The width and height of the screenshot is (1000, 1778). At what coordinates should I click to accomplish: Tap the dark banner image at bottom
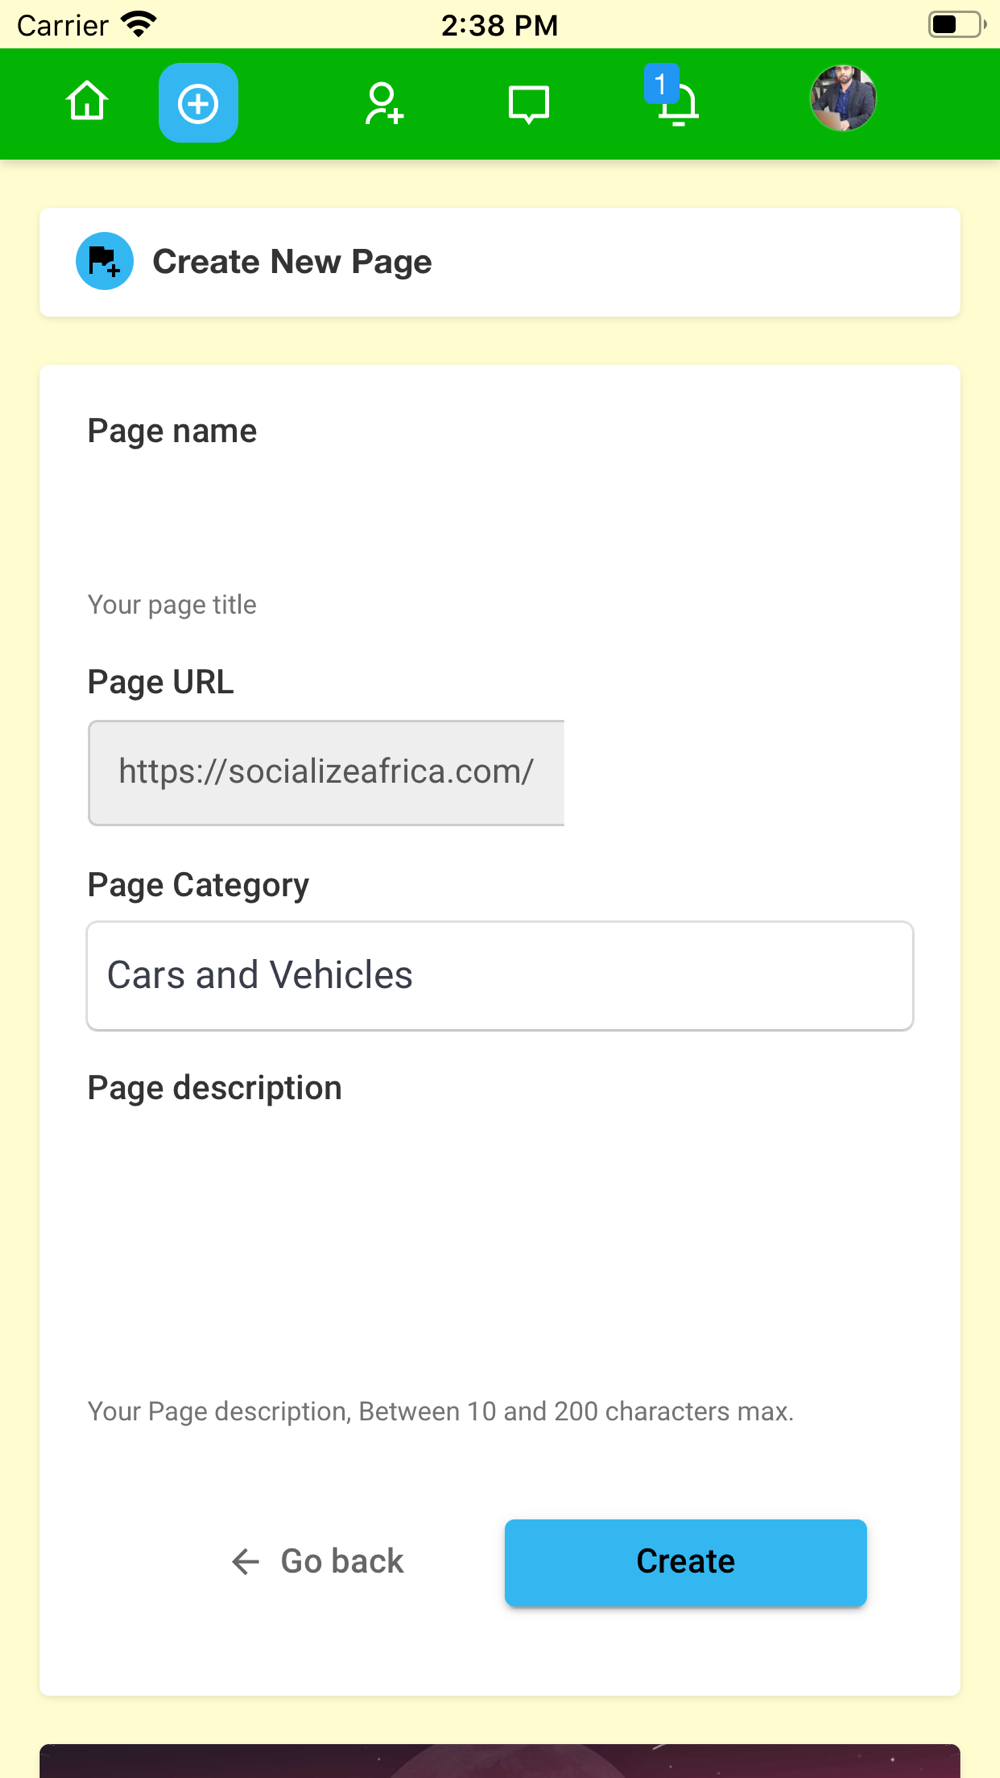(x=499, y=1760)
